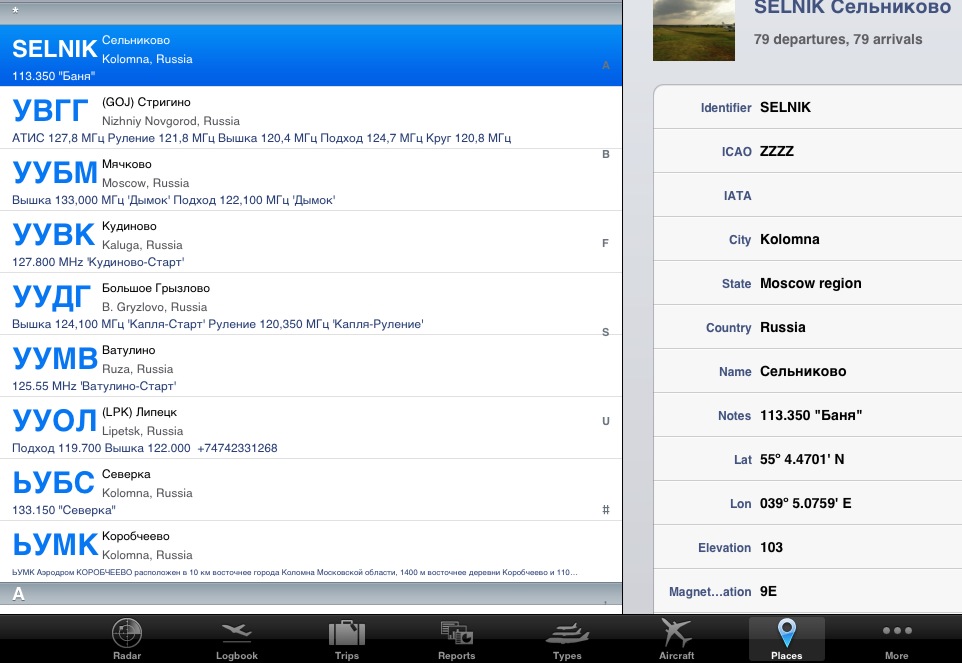Image resolution: width=962 pixels, height=663 pixels.
Task: Tap the Places pin icon
Action: click(x=787, y=634)
